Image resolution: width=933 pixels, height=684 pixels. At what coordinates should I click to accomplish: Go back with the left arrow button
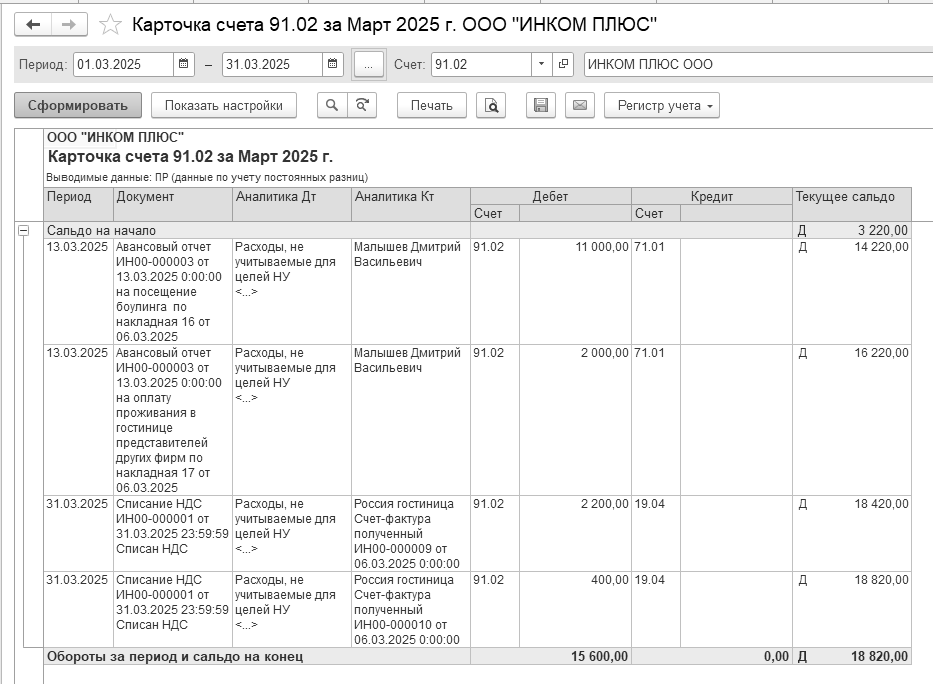tap(33, 24)
